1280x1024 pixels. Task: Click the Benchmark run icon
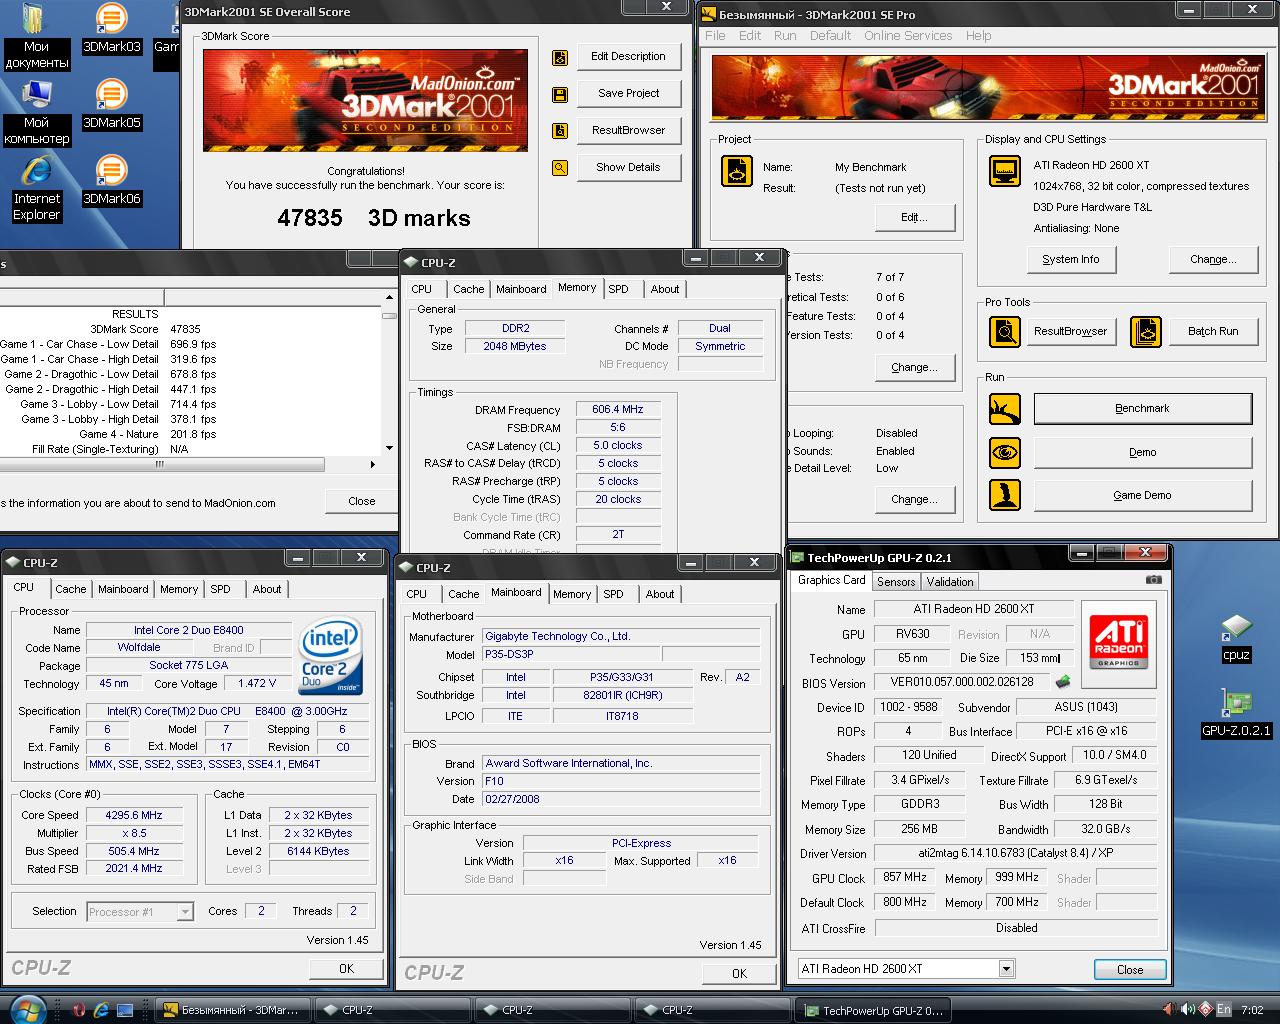1005,409
